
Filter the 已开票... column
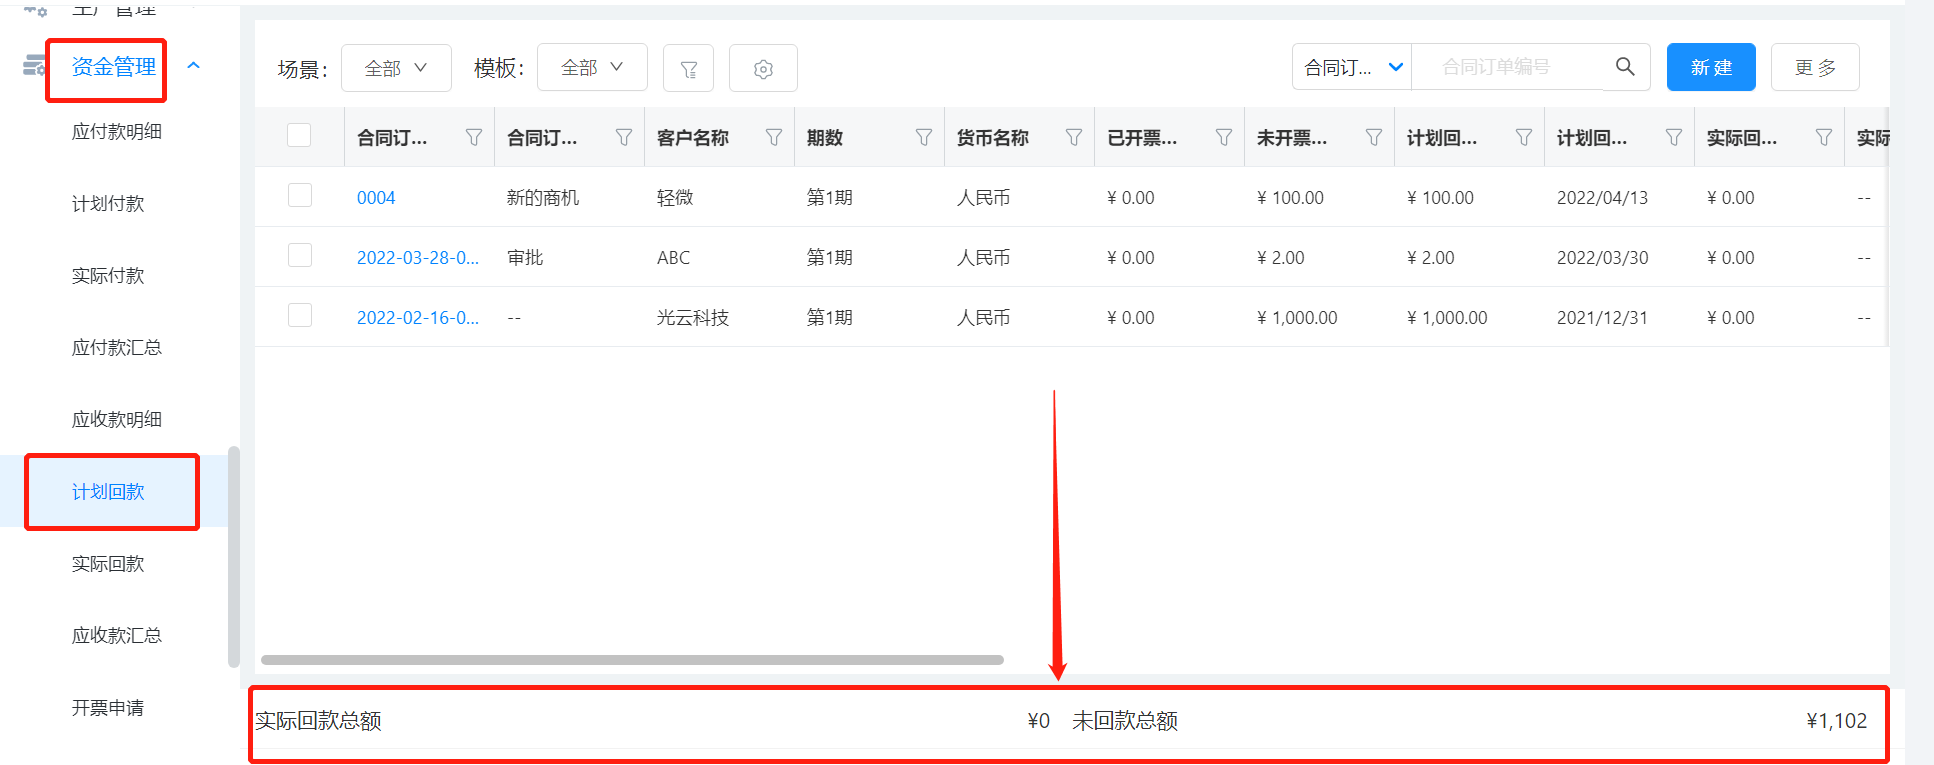(x=1224, y=137)
